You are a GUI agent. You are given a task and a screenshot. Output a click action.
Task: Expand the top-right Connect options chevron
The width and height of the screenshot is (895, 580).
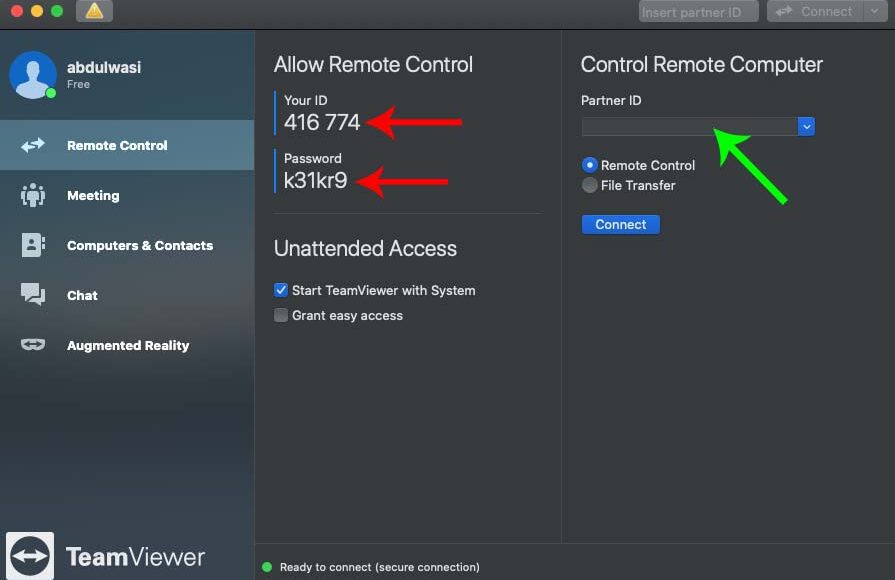[x=874, y=11]
